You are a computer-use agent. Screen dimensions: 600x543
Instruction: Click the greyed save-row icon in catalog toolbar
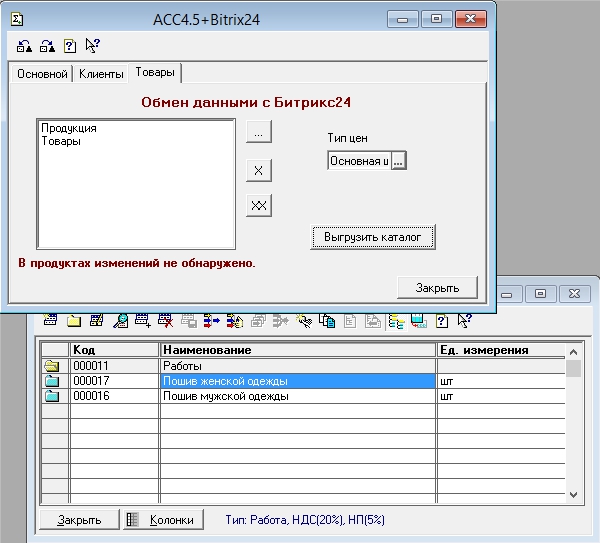189,321
